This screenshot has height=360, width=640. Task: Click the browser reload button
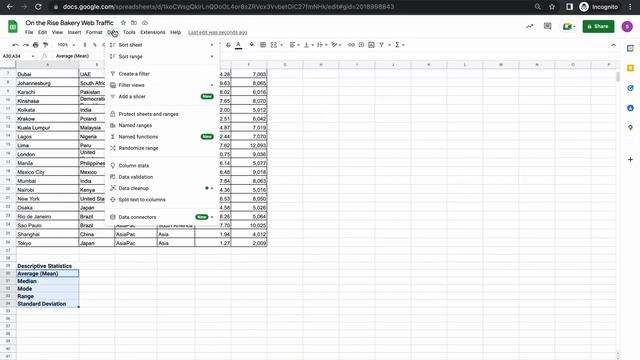click(38, 7)
